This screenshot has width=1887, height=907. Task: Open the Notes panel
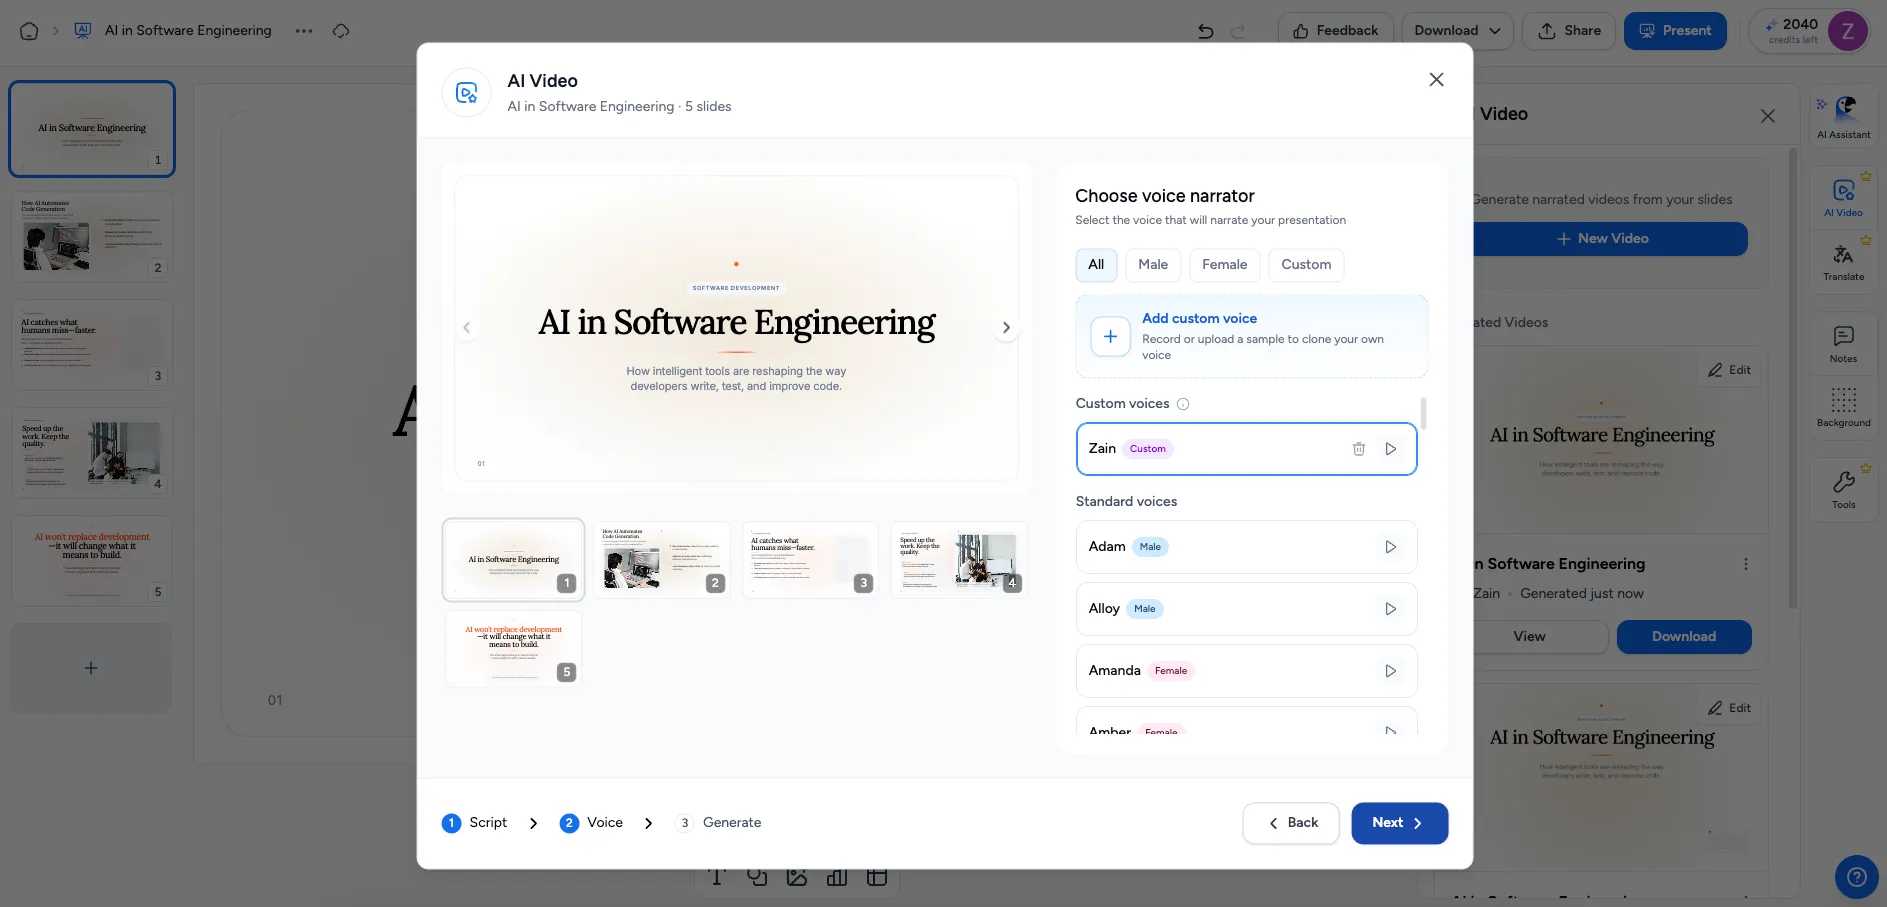tap(1843, 343)
